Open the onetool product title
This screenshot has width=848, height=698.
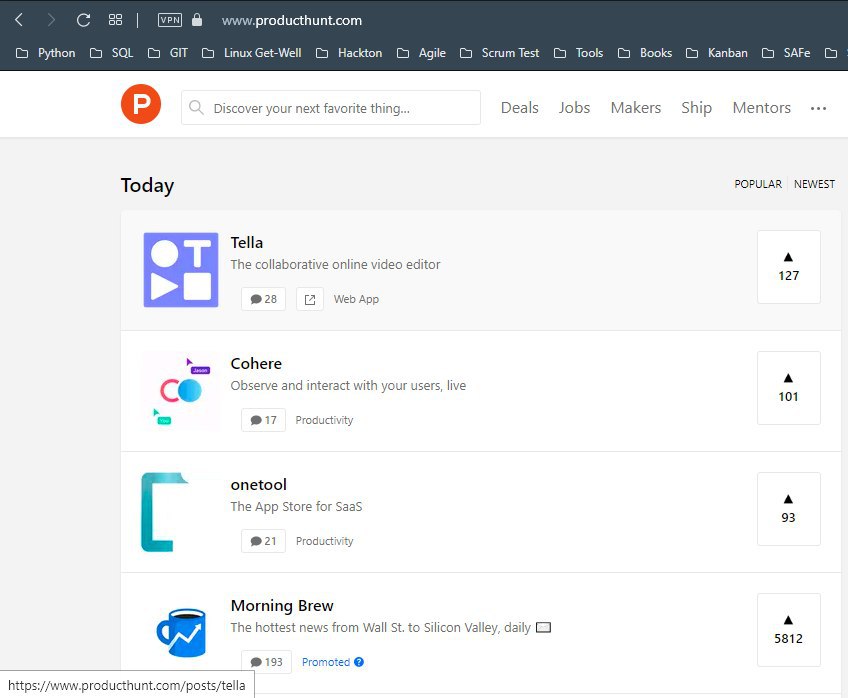coord(259,485)
